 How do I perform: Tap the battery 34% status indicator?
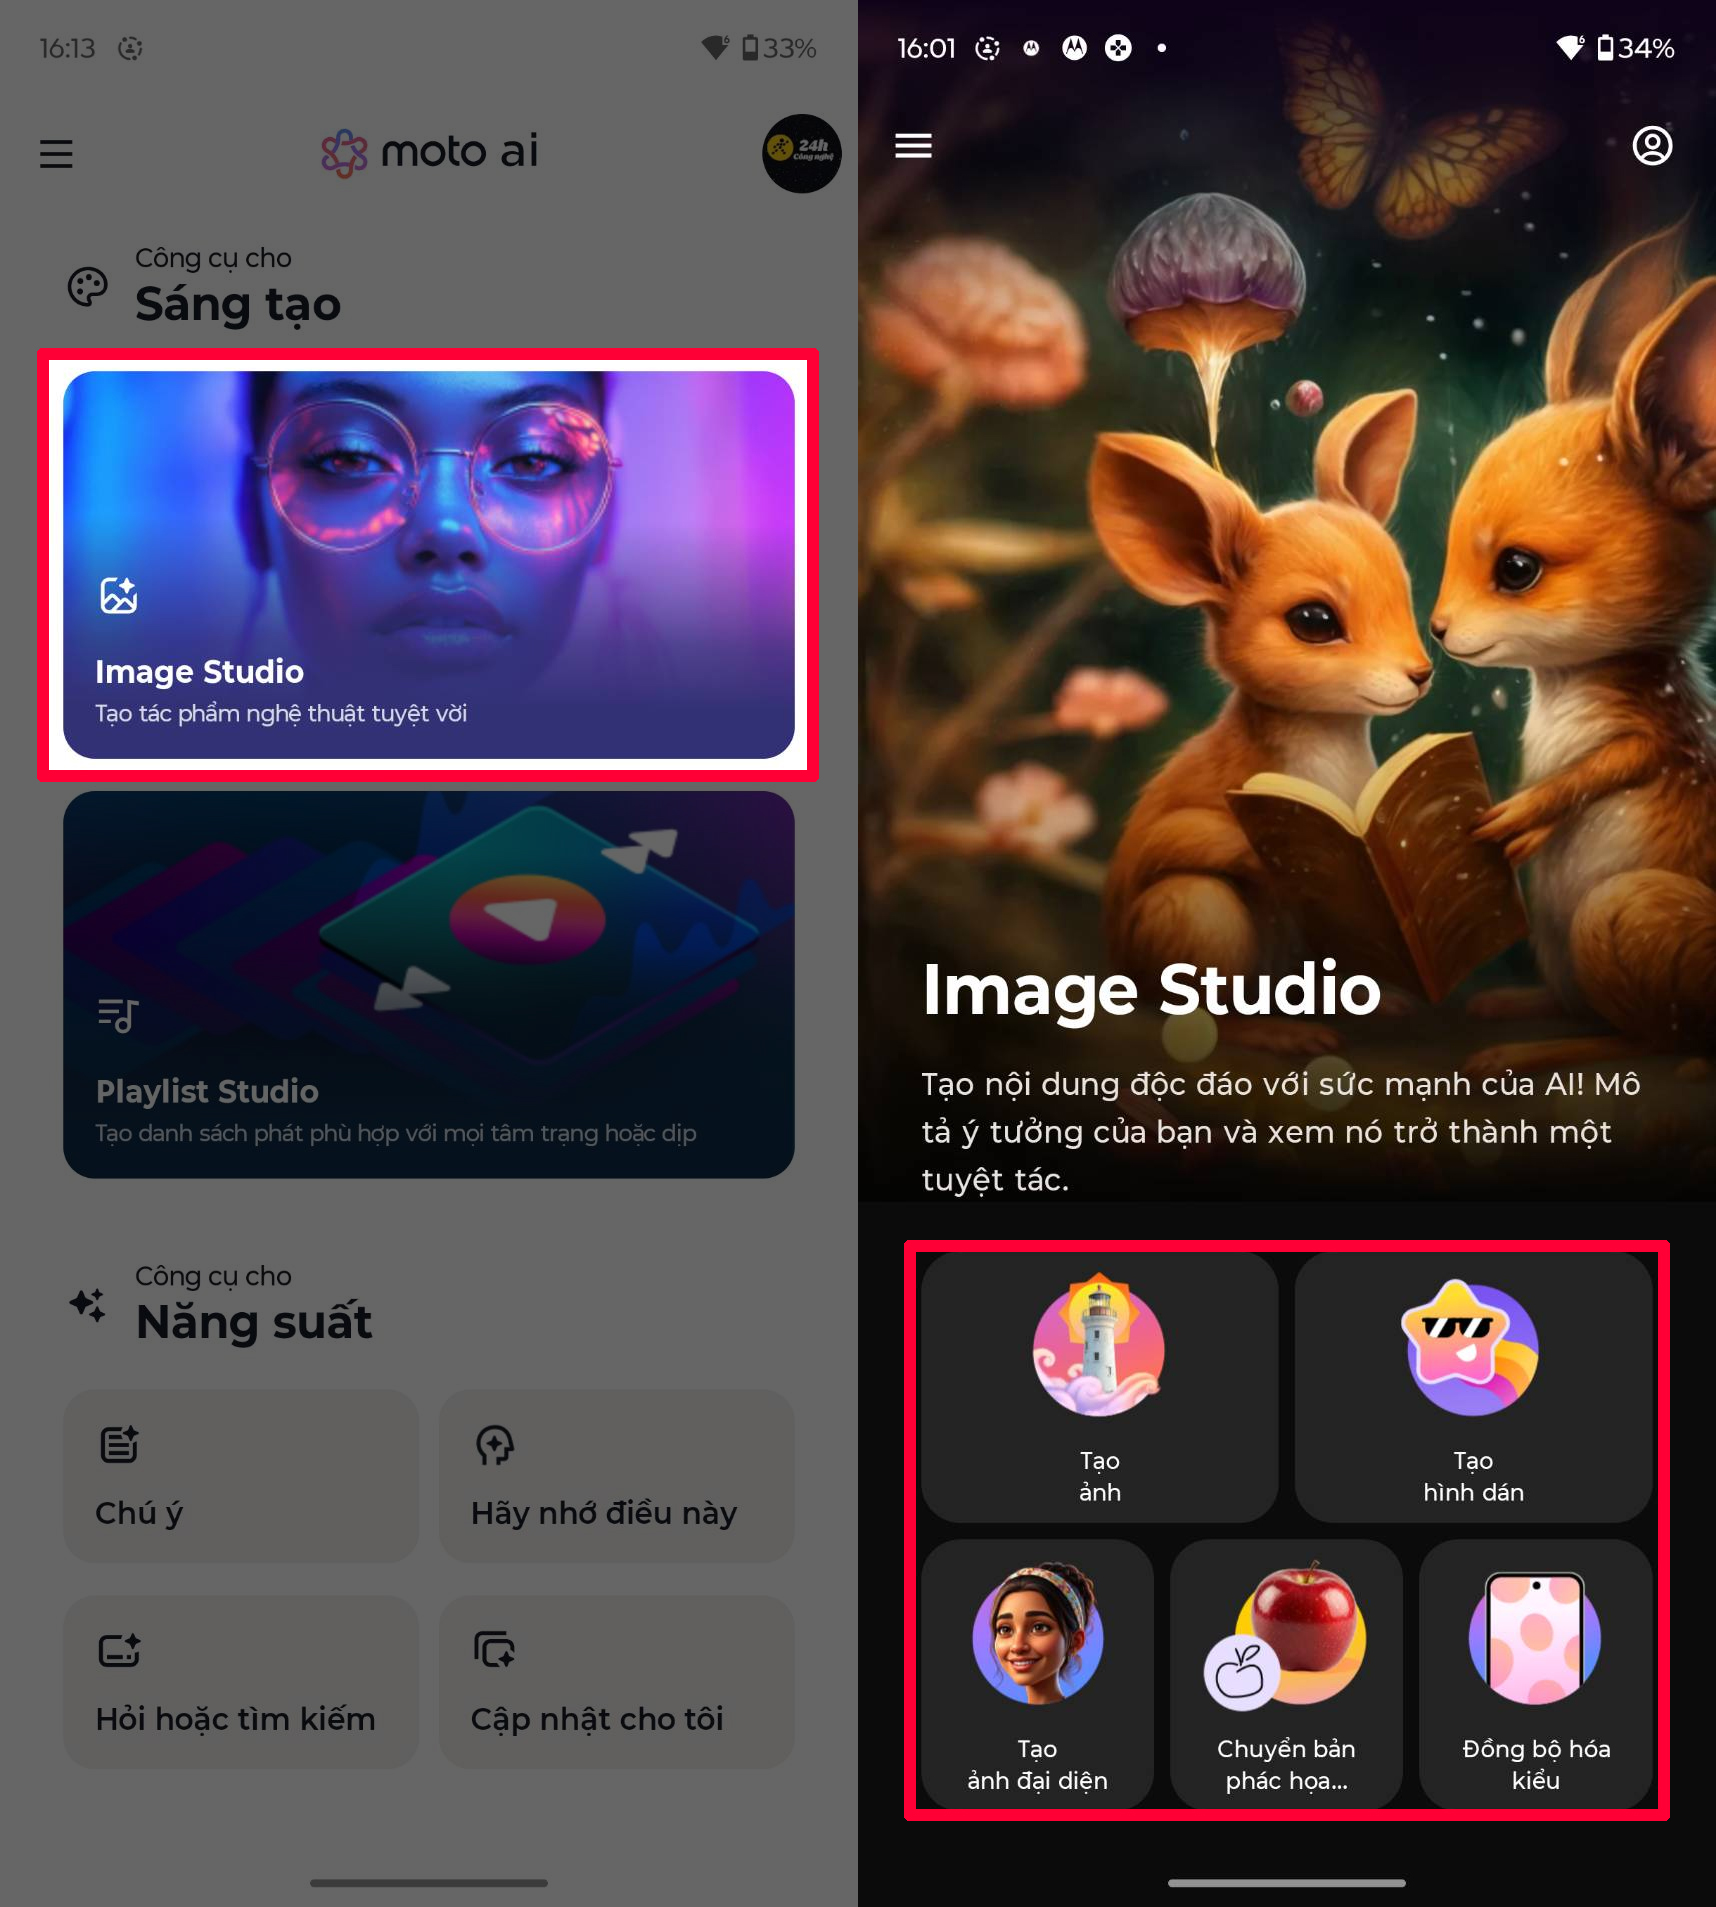coord(1635,48)
